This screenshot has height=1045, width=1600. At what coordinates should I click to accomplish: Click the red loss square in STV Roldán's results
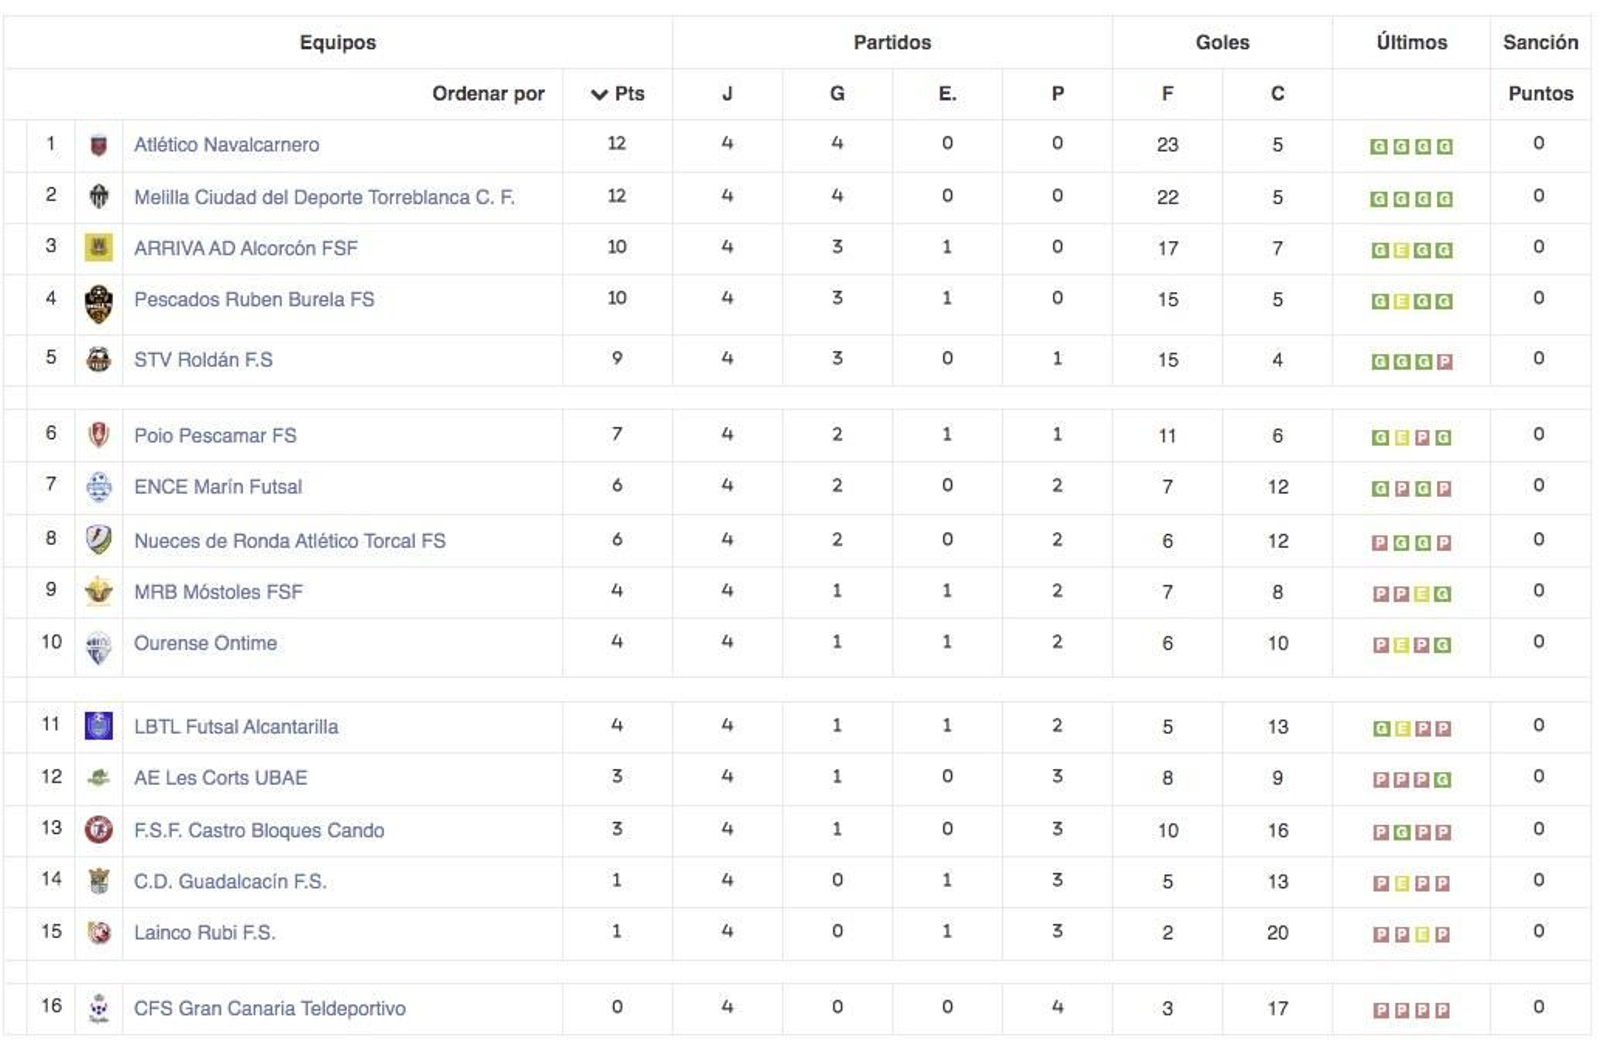click(1444, 362)
